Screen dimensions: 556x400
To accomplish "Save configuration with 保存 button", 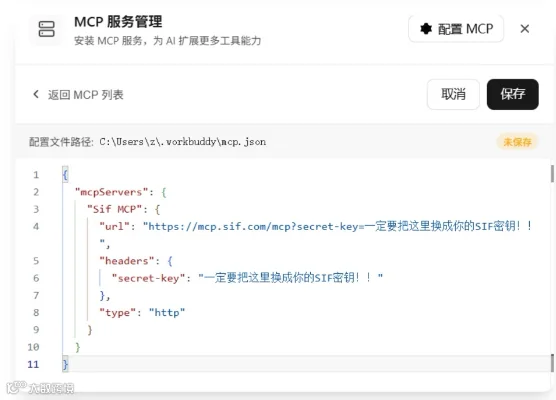I will (512, 94).
